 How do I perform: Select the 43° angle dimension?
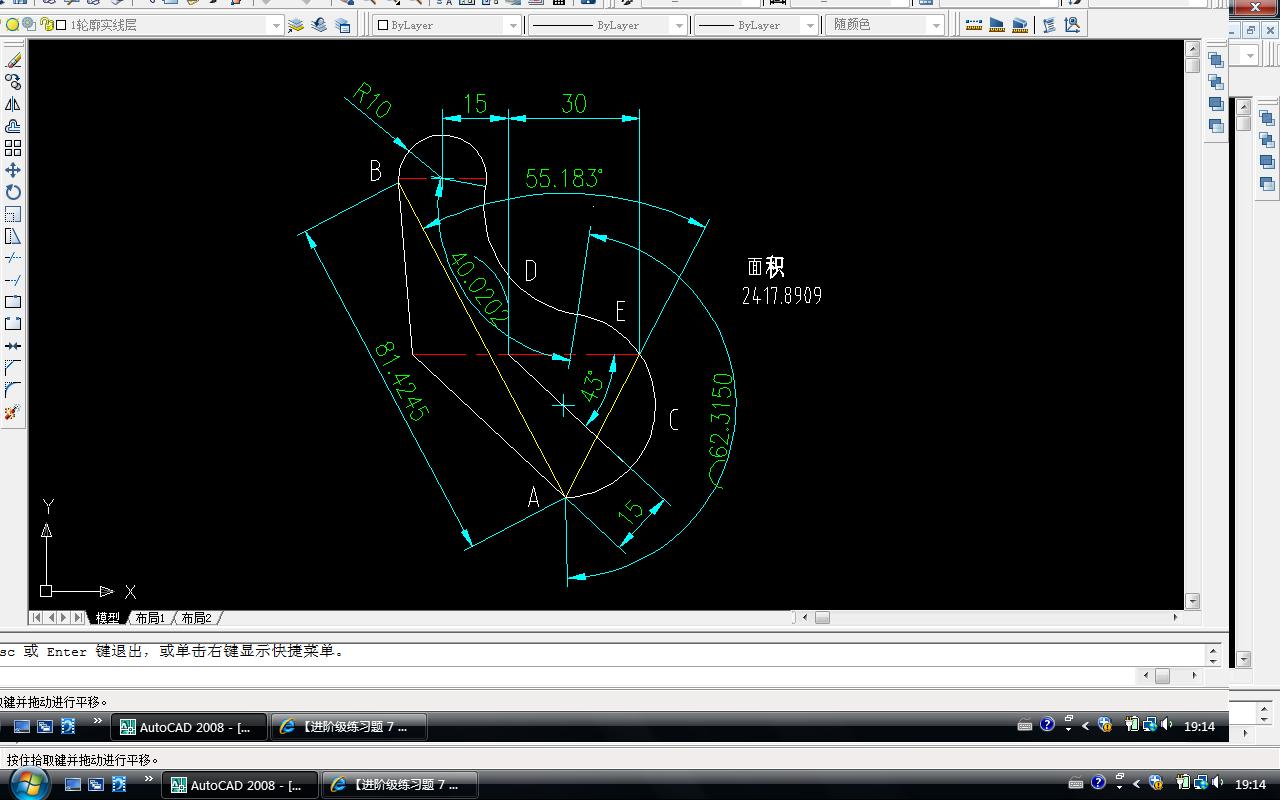pyautogui.click(x=592, y=385)
